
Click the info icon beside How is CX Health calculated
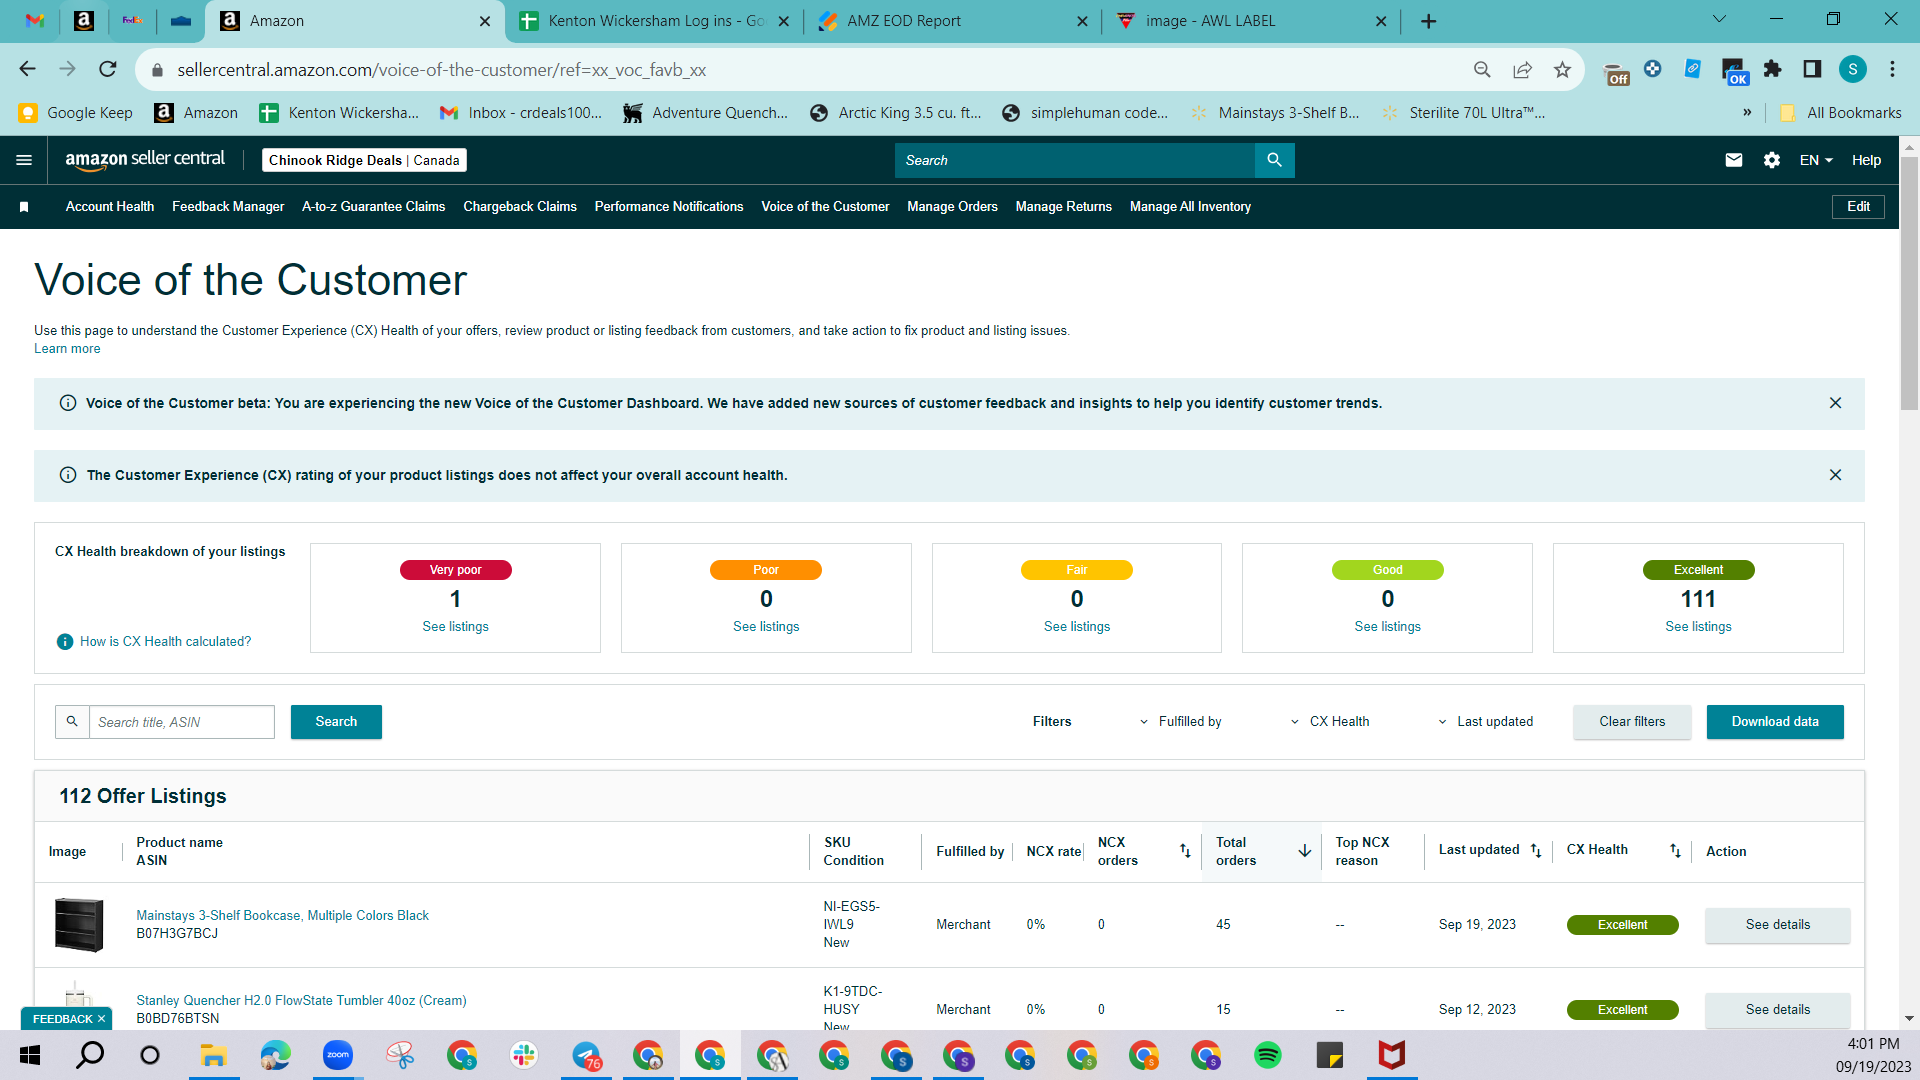65,642
